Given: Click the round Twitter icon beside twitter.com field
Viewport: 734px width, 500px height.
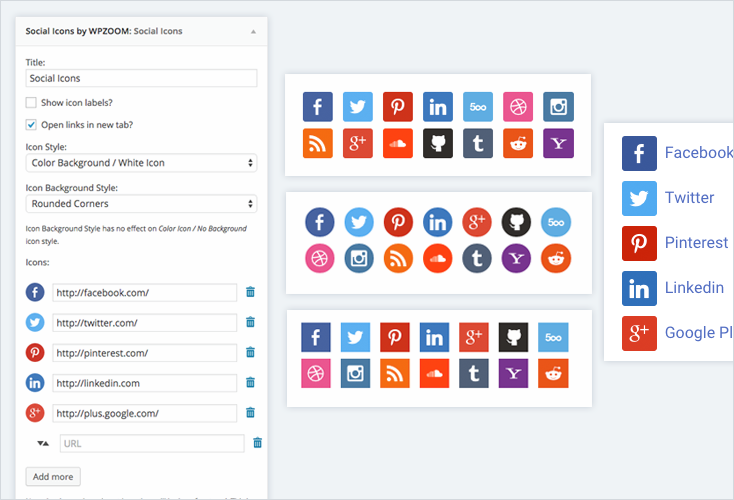Looking at the screenshot, I should point(35,323).
